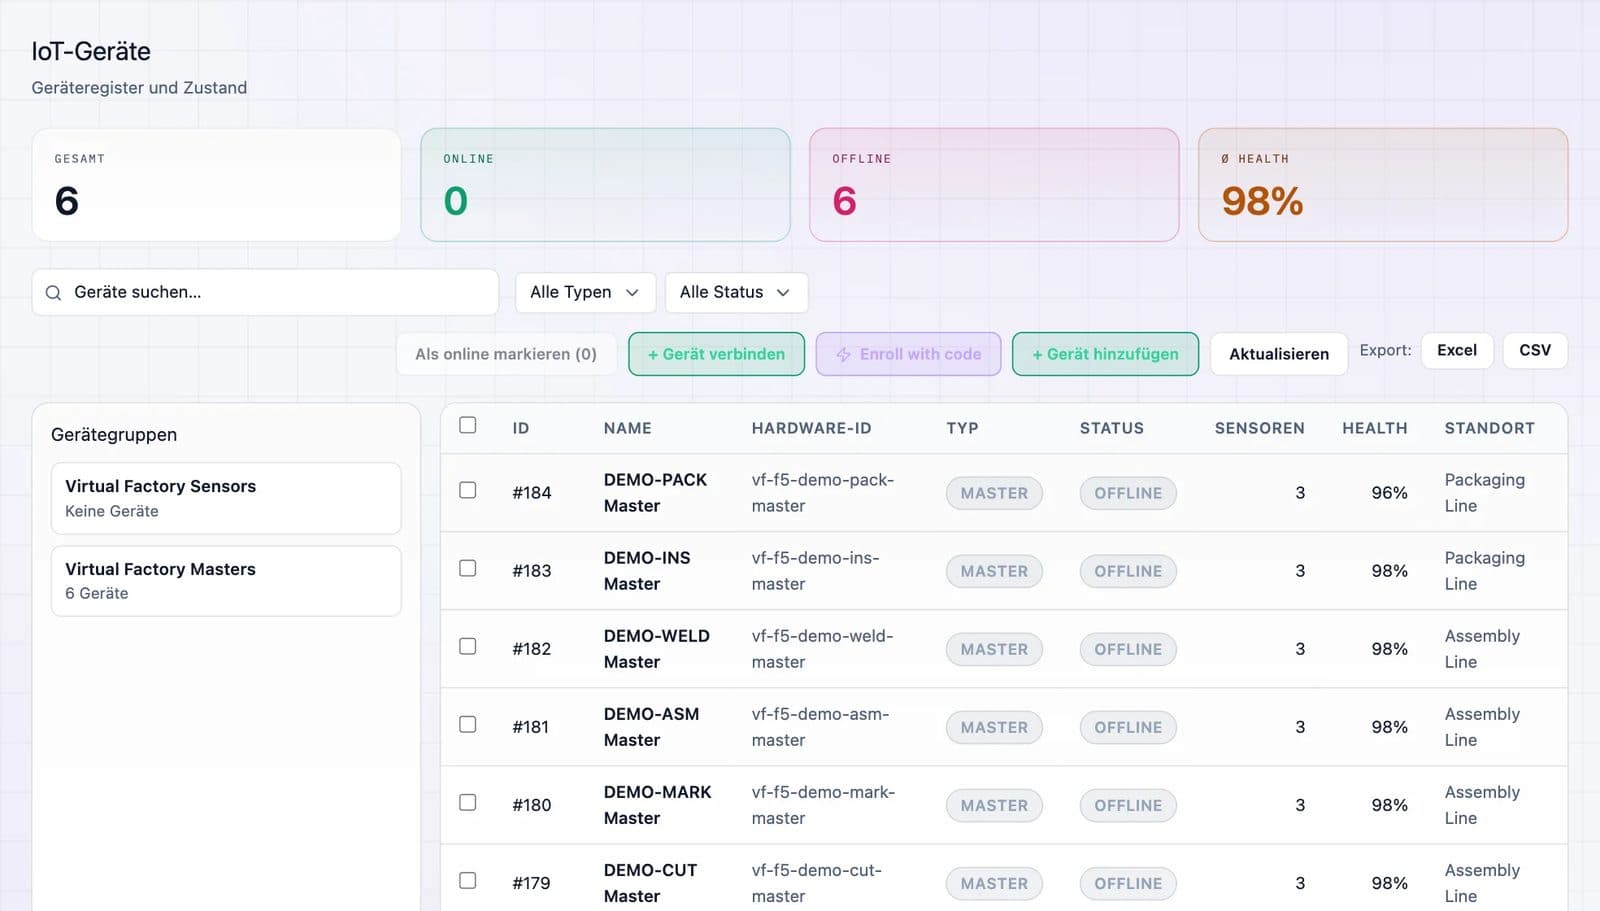Toggle the select-all checkbox in table header
Image resolution: width=1600 pixels, height=911 pixels.
click(467, 425)
